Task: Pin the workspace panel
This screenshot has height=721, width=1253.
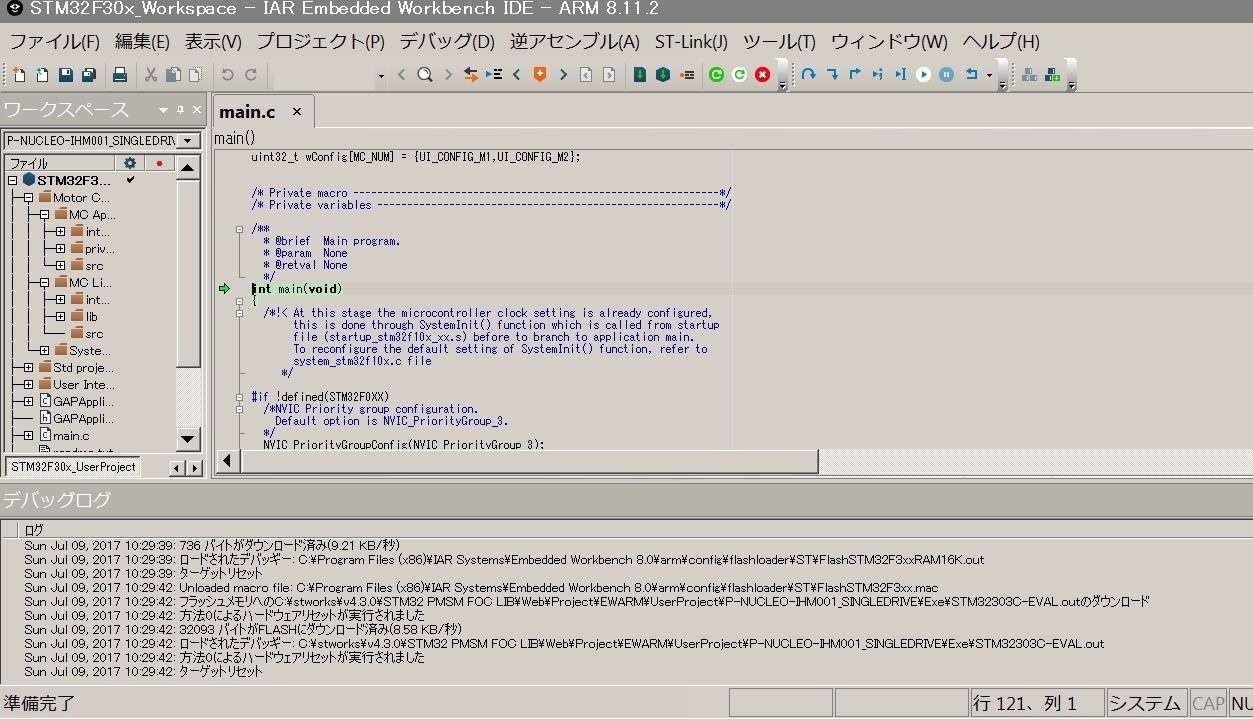Action: [x=181, y=110]
